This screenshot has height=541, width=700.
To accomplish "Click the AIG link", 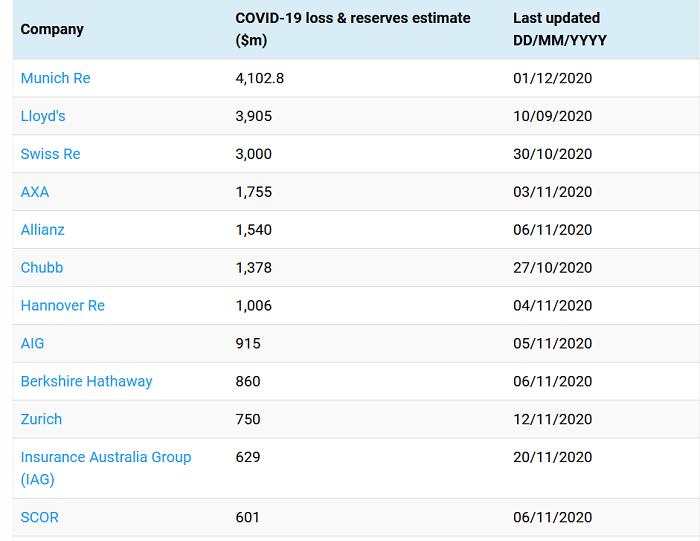I will (32, 344).
